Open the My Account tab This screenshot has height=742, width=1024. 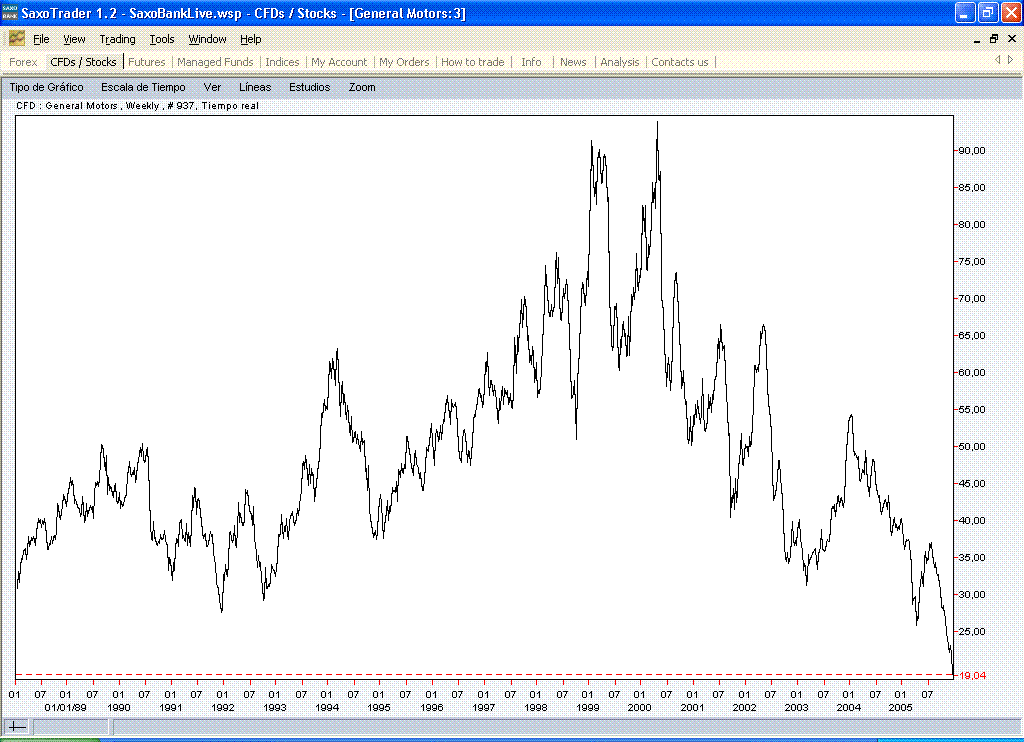point(339,62)
